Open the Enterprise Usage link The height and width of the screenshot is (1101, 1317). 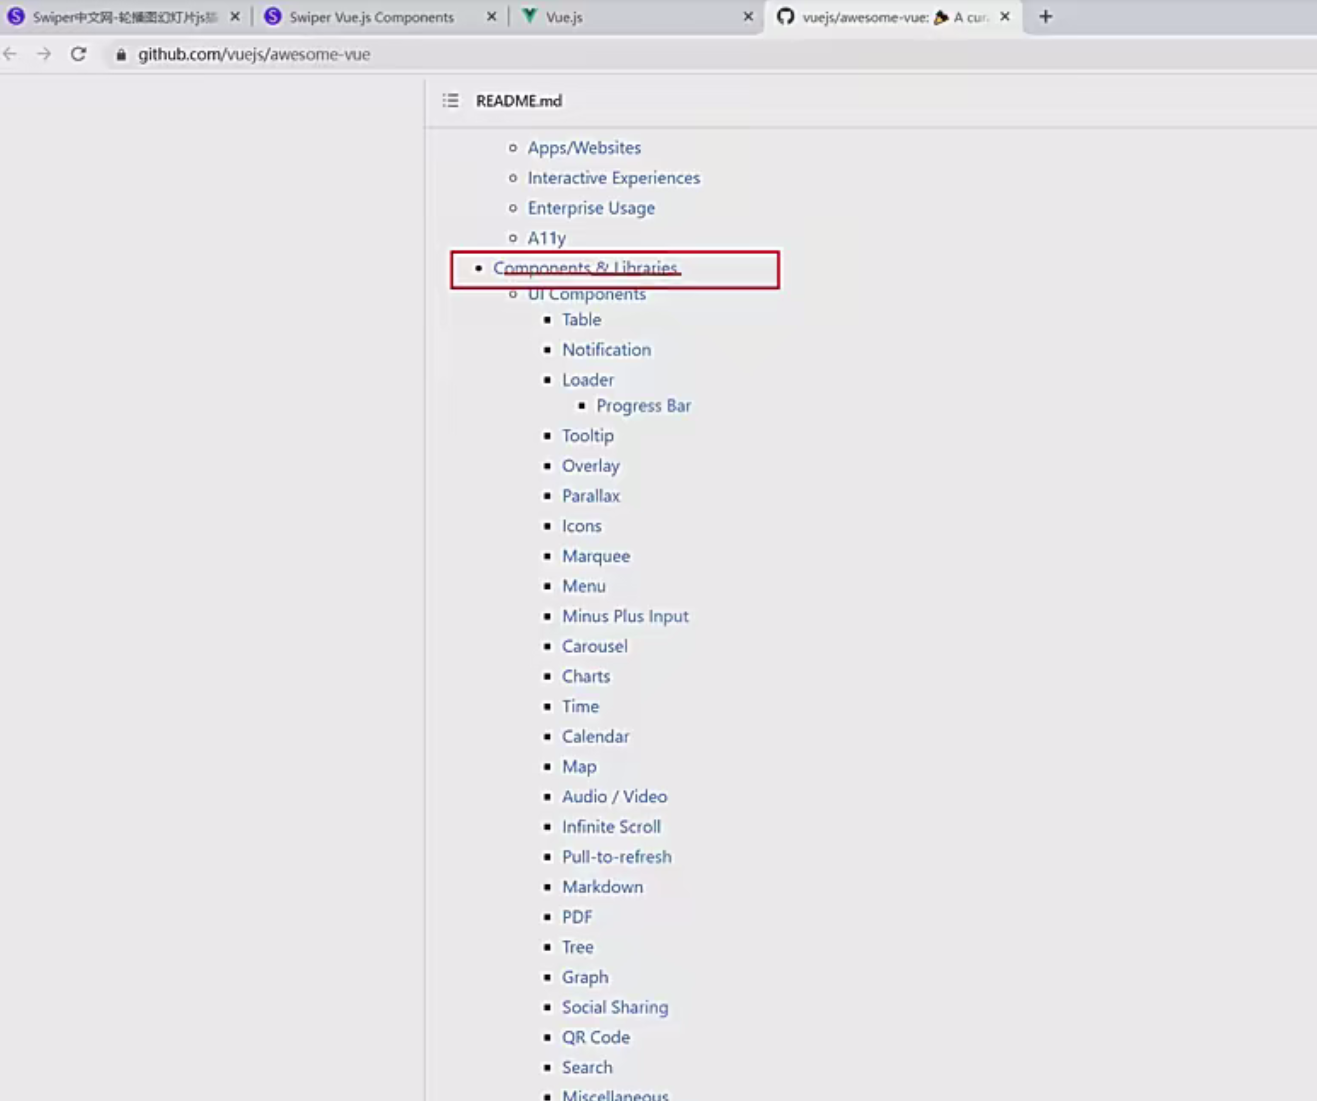(x=591, y=207)
